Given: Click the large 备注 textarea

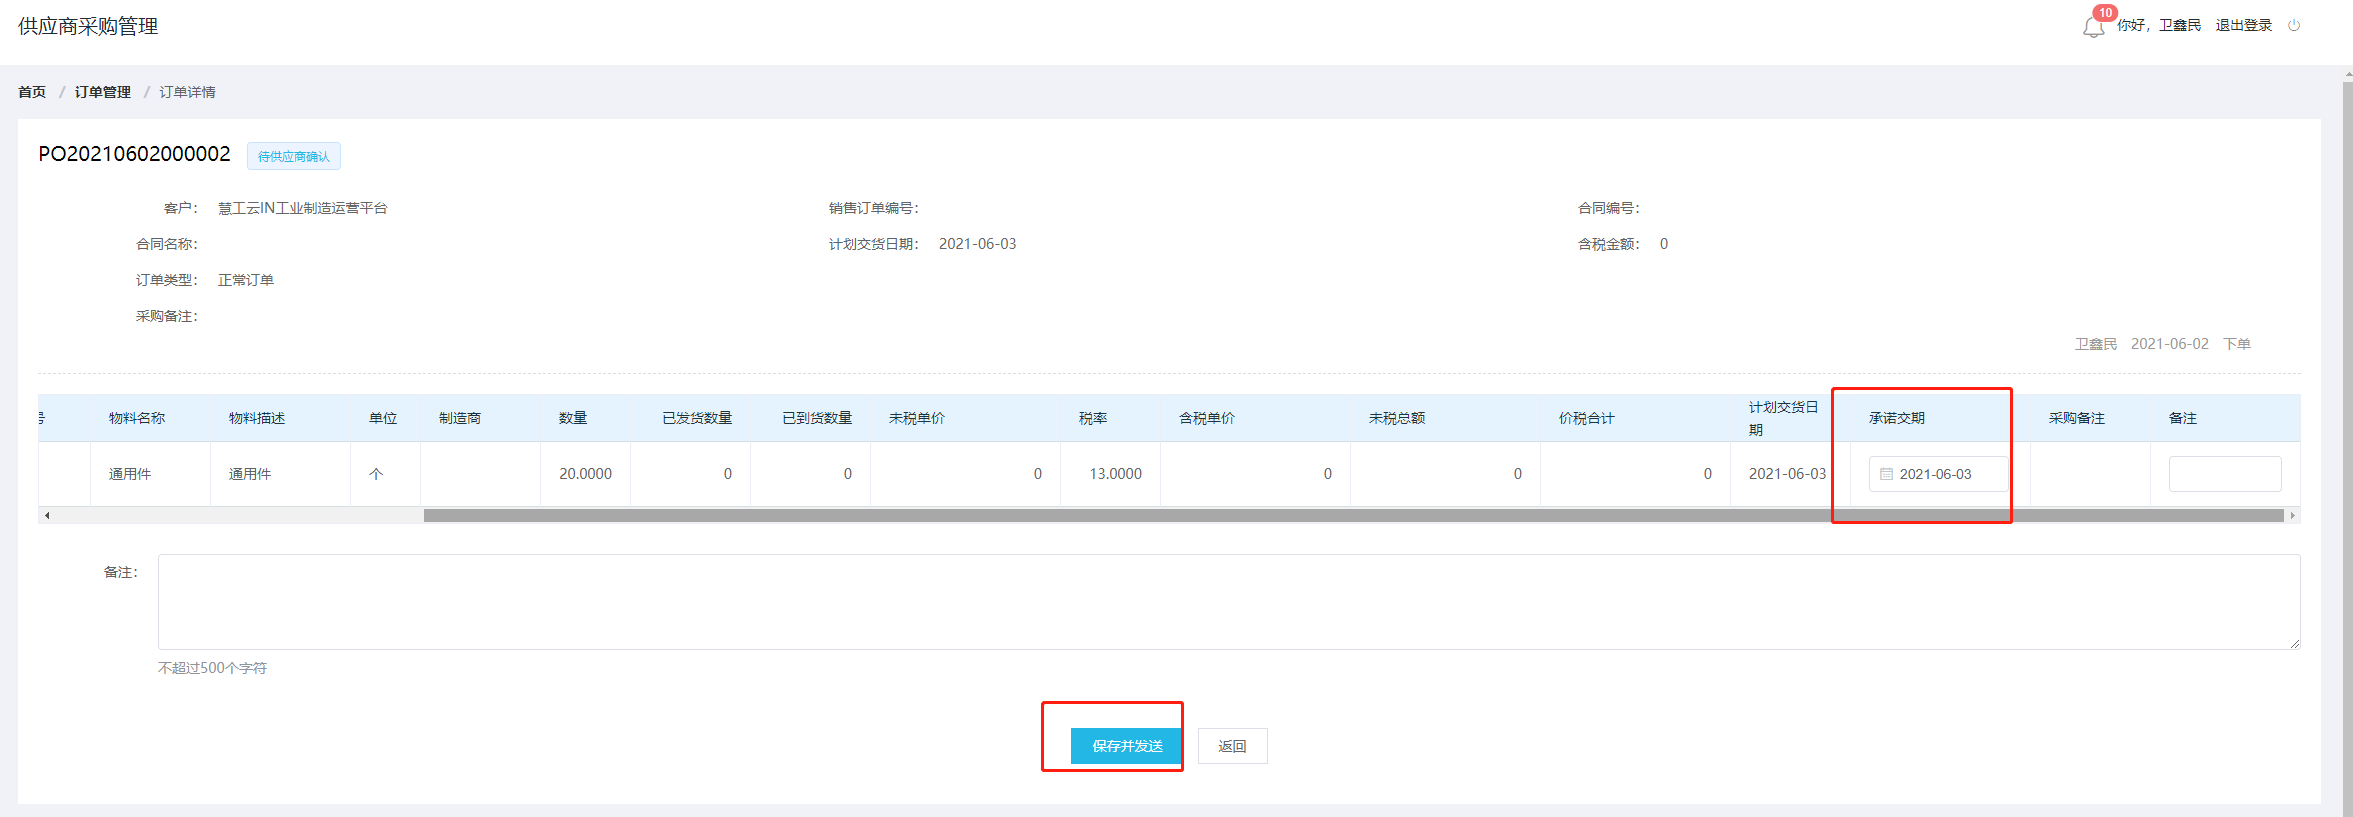Looking at the screenshot, I should pyautogui.click(x=1228, y=602).
